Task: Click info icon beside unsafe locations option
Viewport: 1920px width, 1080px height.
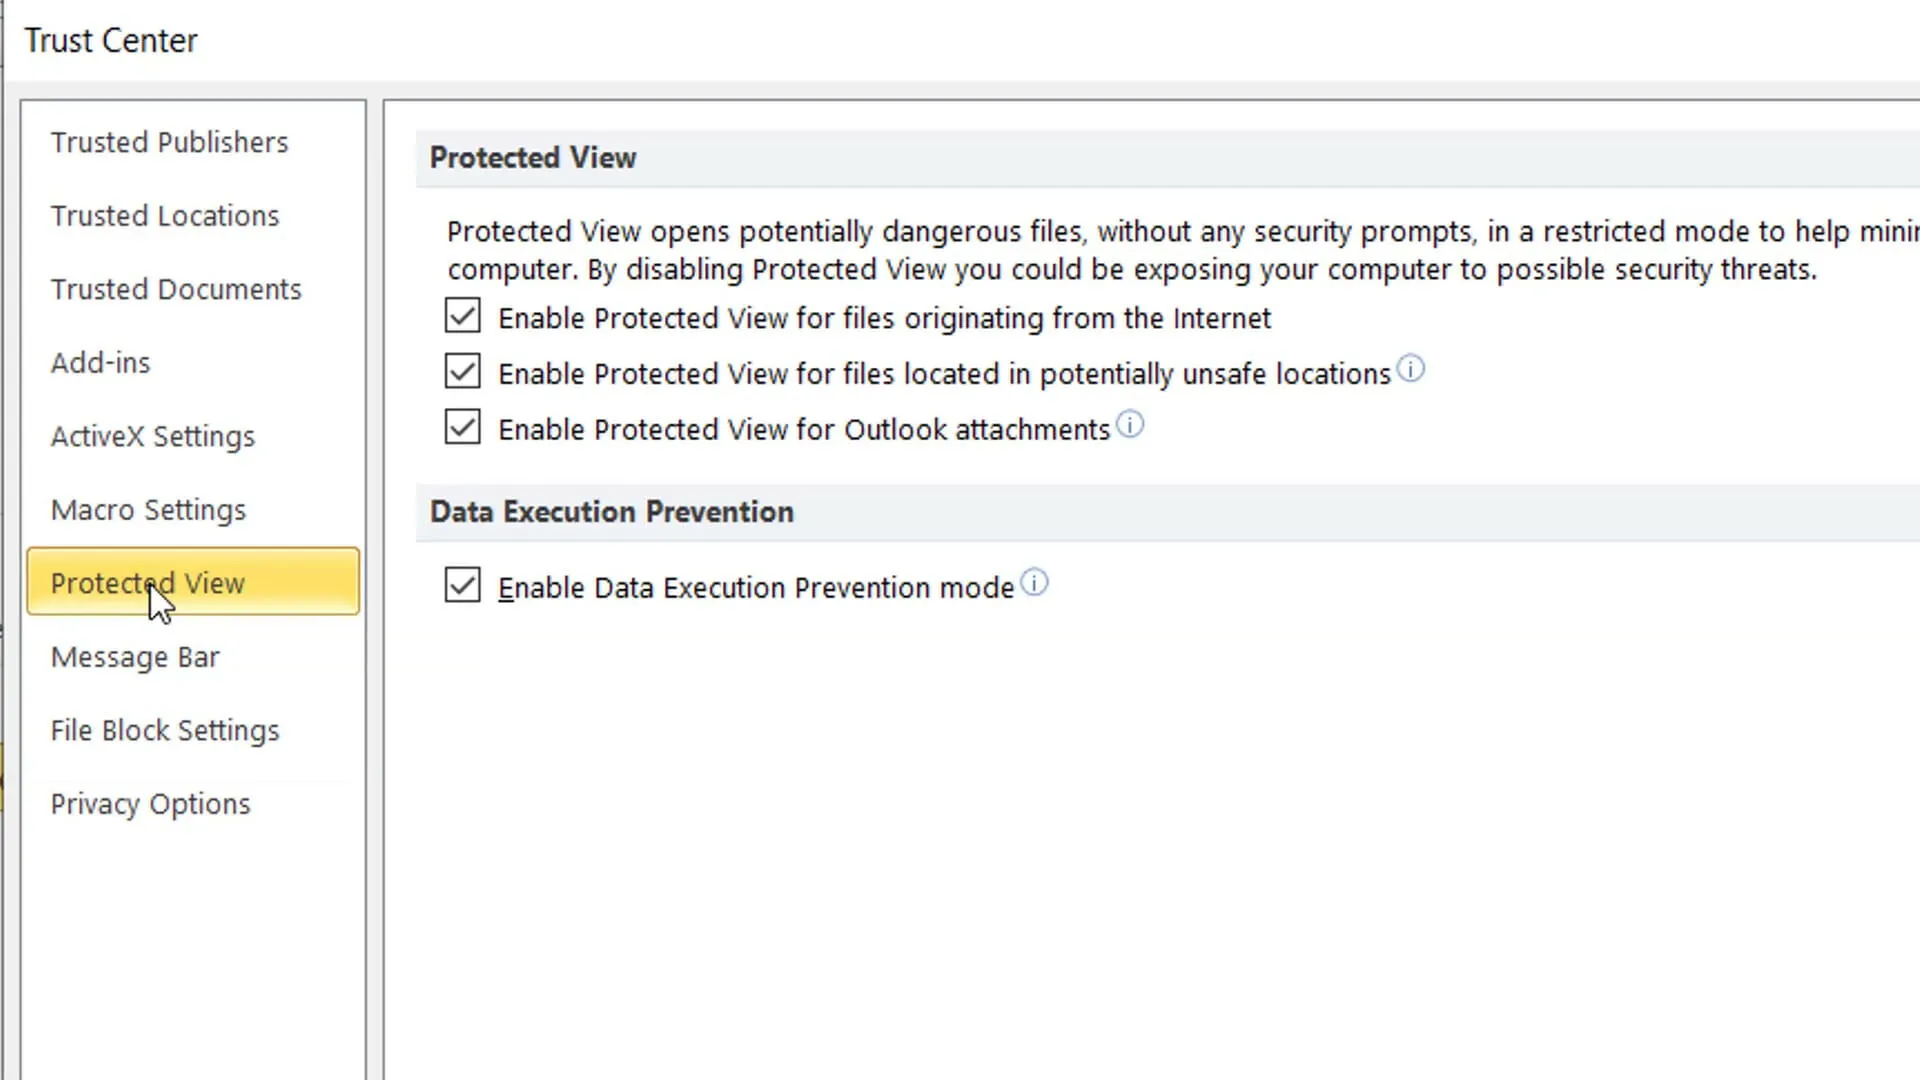Action: tap(1410, 370)
